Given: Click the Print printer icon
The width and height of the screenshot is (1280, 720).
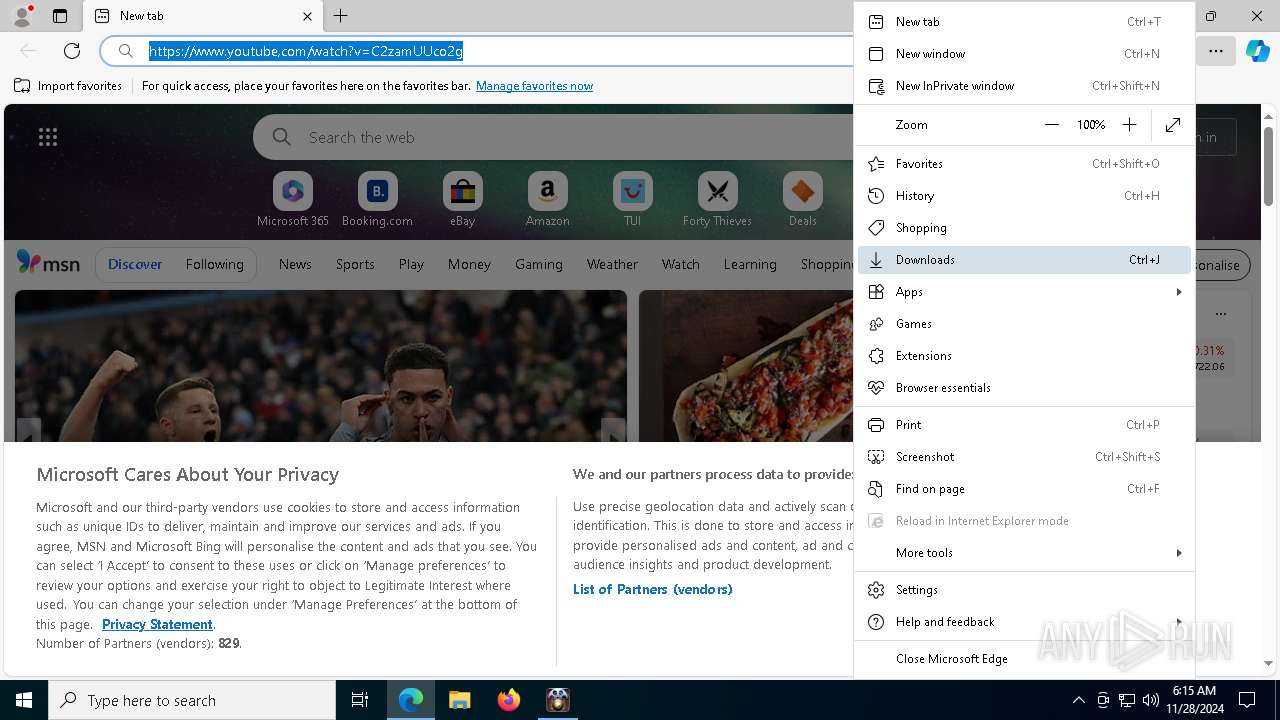Looking at the screenshot, I should 876,425.
